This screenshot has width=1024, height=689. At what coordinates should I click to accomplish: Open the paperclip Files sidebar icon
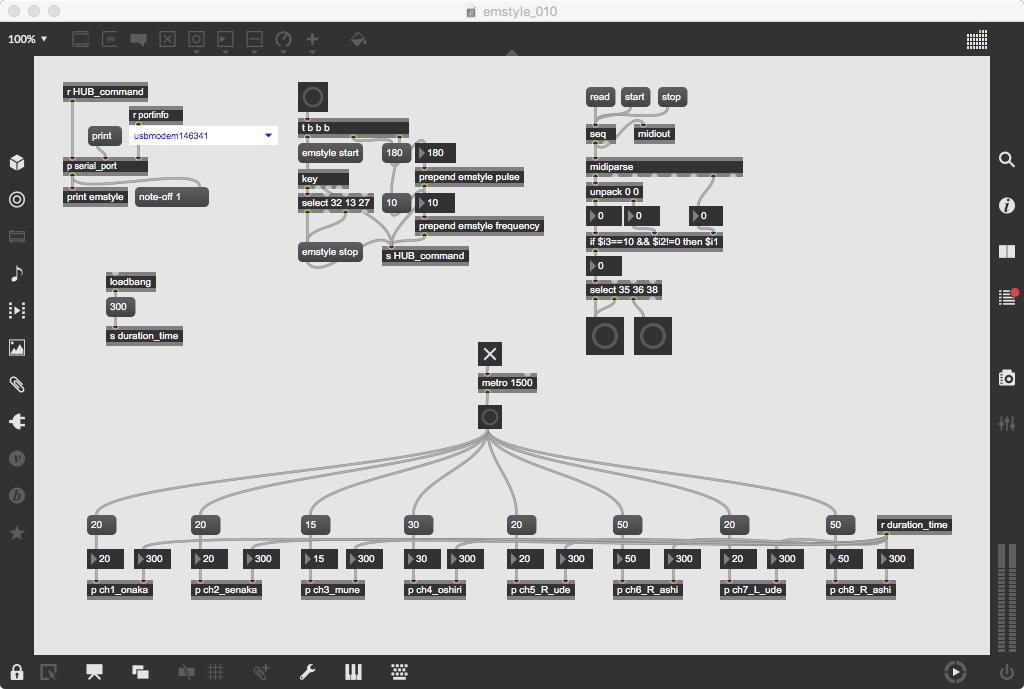pos(17,385)
